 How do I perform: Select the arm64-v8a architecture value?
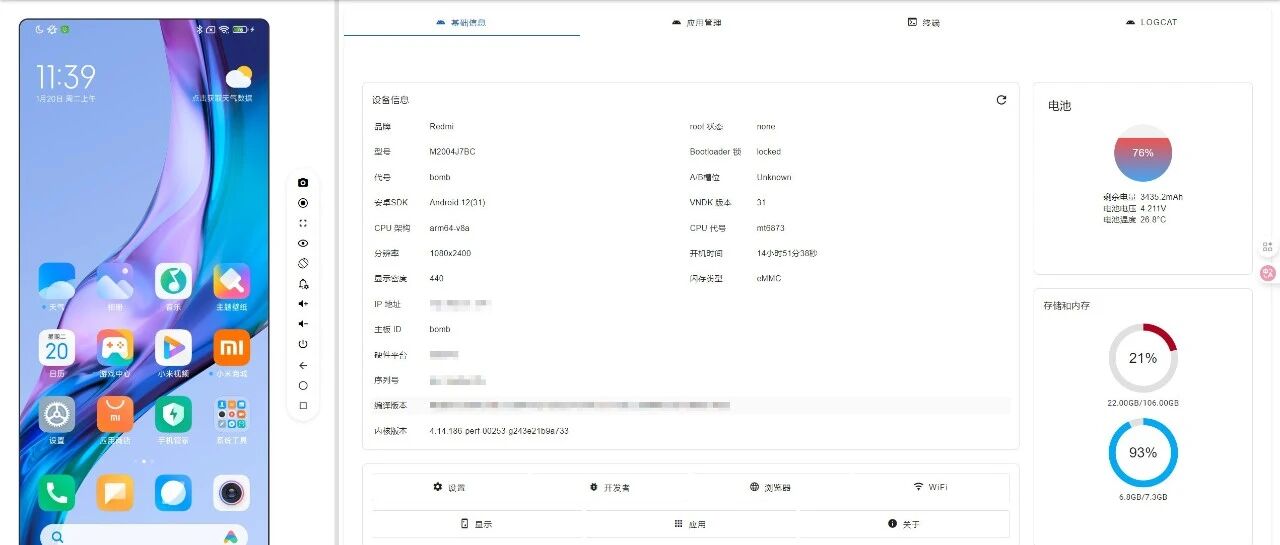450,228
